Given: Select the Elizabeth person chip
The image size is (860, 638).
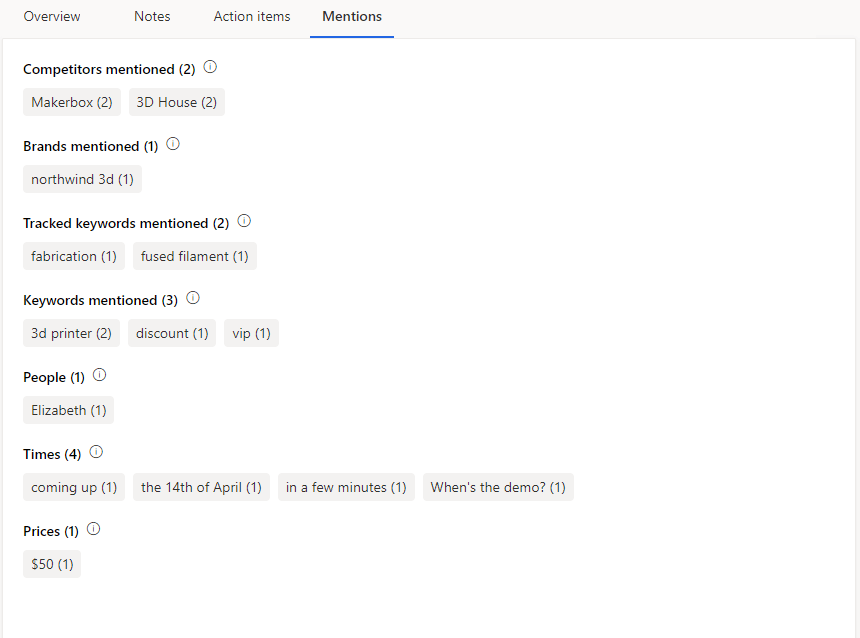Looking at the screenshot, I should 68,410.
